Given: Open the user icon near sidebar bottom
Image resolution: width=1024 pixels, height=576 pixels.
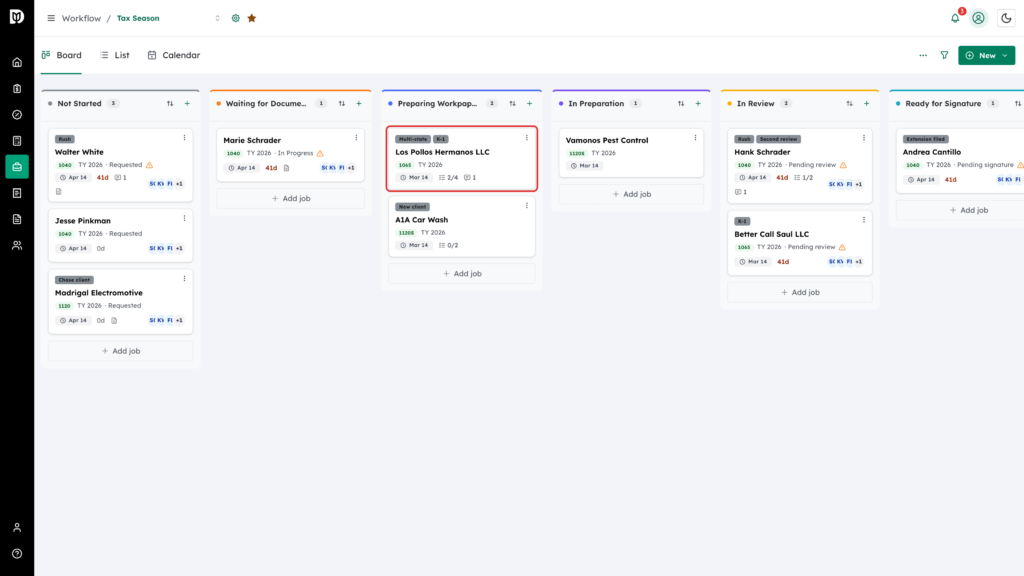Looking at the screenshot, I should click(17, 528).
